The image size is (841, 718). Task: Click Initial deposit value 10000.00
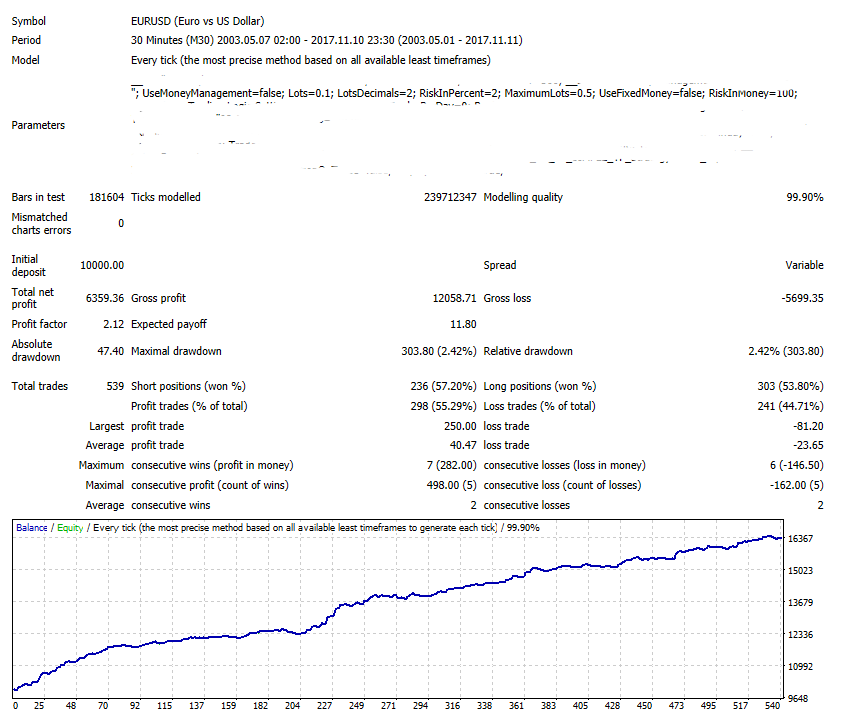102,265
